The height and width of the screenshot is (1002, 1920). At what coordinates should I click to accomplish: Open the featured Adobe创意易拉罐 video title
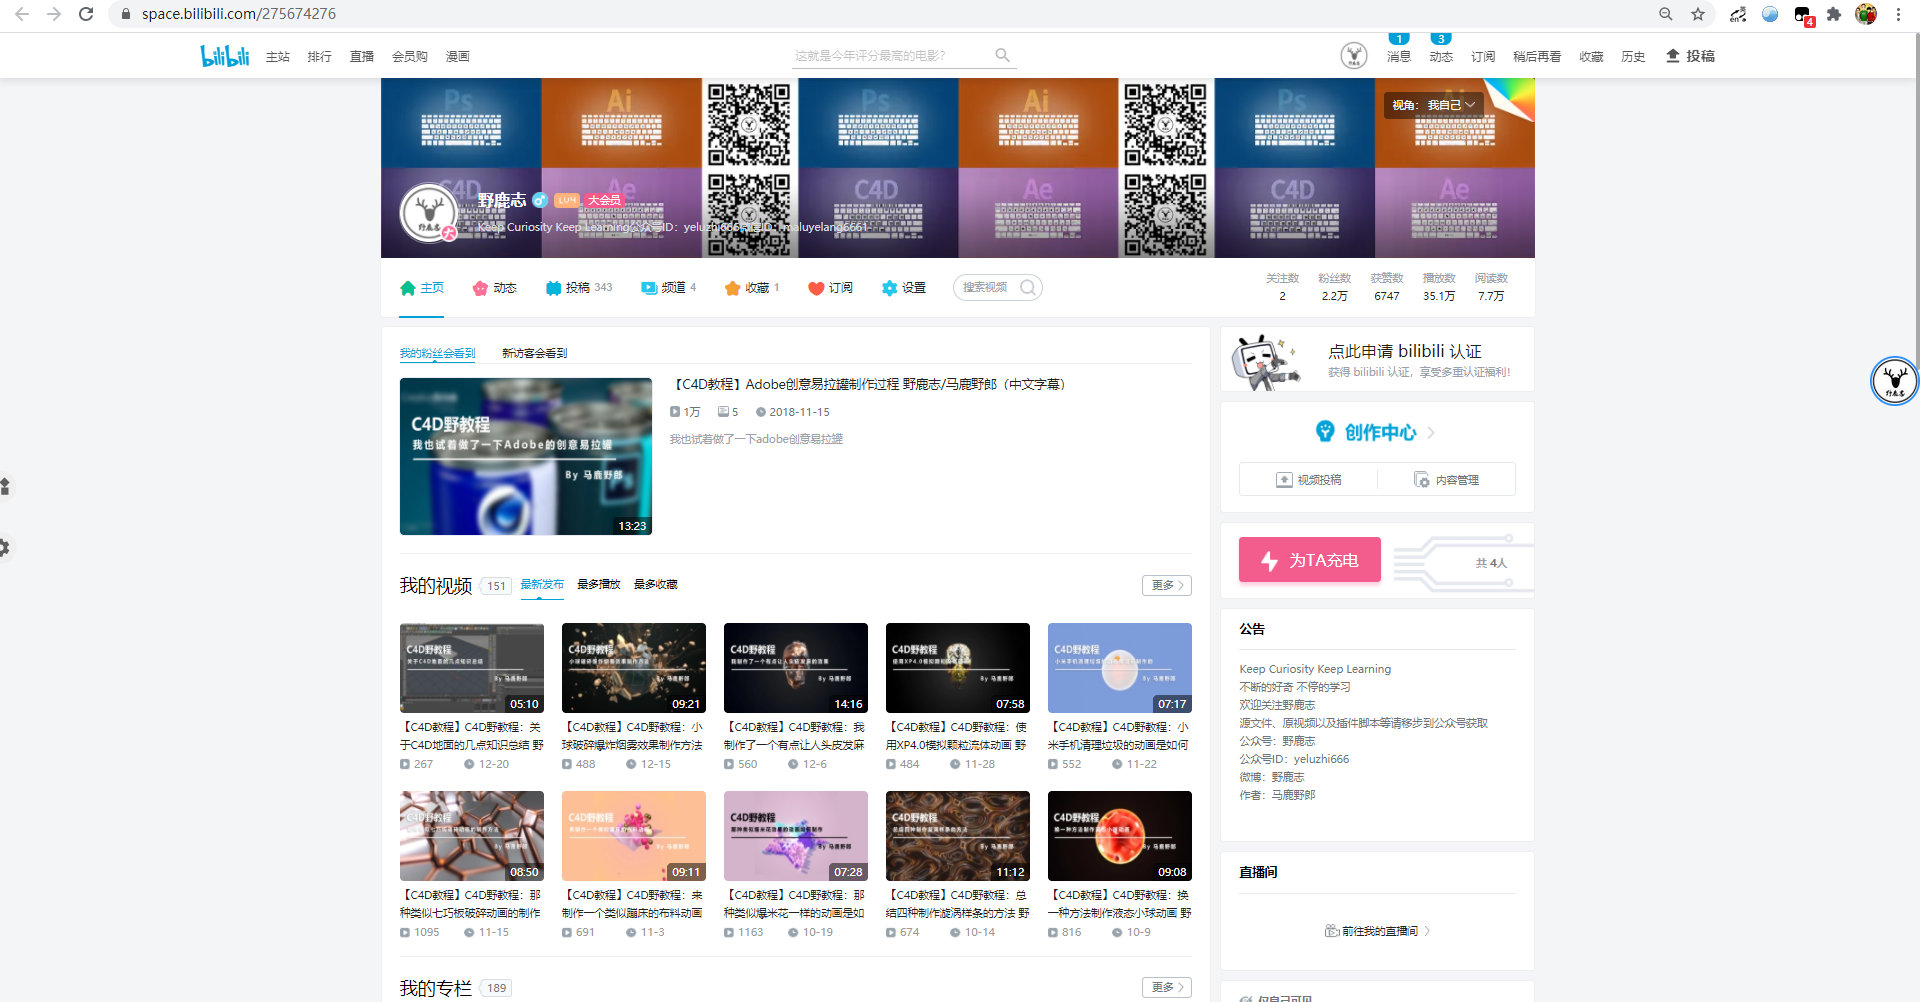click(x=868, y=384)
